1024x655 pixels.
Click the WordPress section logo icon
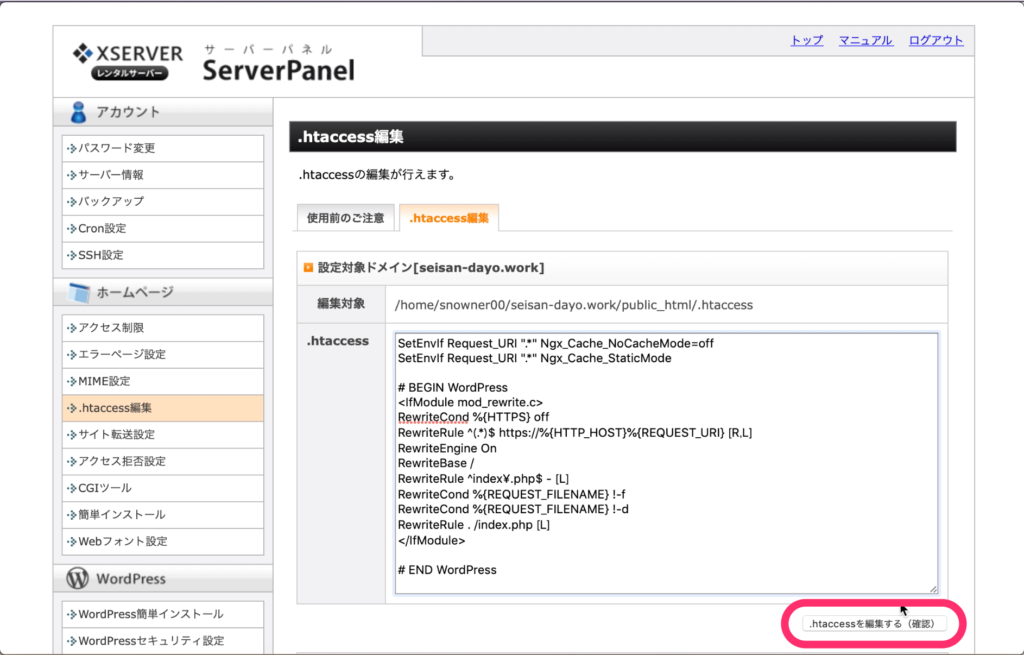pyautogui.click(x=78, y=579)
